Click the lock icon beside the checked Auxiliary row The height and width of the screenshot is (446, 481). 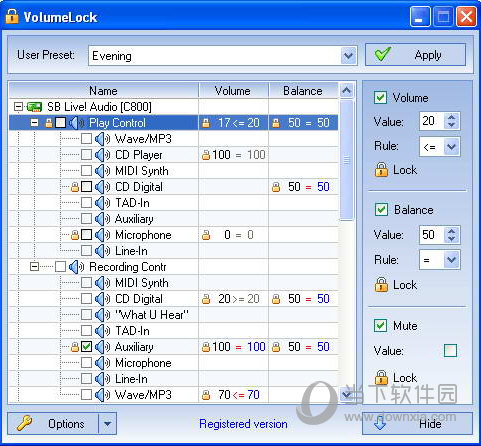coord(75,347)
